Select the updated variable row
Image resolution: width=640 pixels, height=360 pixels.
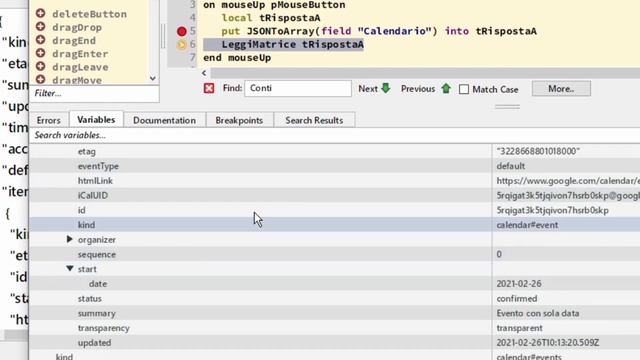335,342
